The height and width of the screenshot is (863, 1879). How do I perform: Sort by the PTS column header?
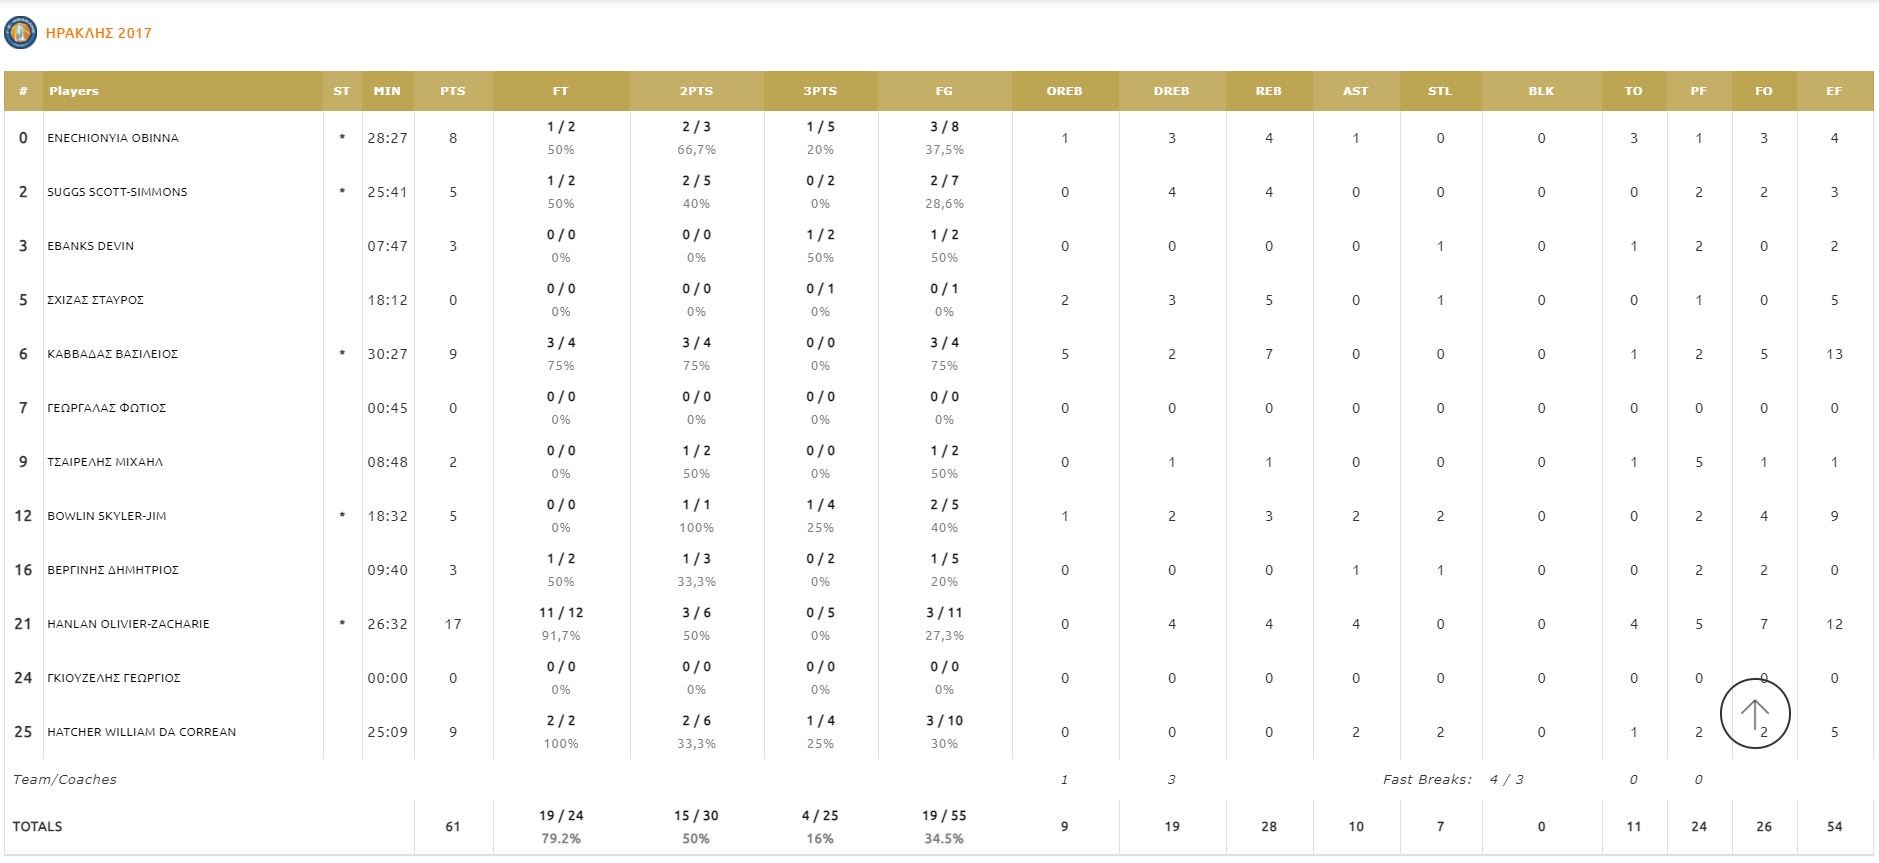(x=452, y=91)
